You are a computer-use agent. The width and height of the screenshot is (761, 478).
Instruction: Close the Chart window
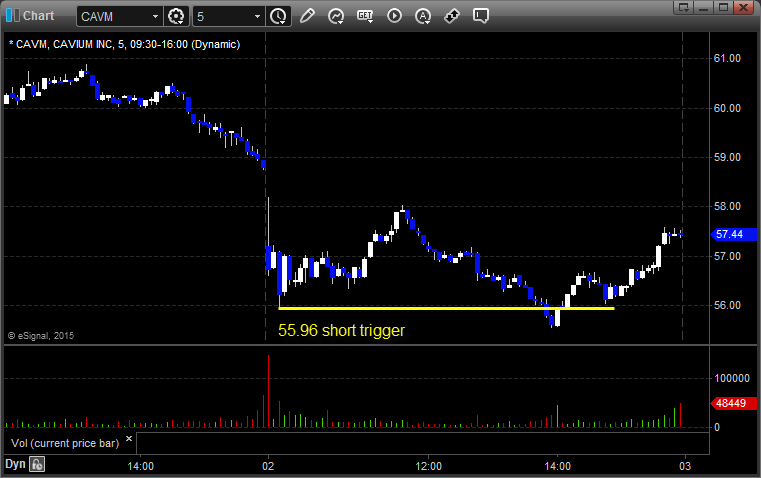[744, 7]
